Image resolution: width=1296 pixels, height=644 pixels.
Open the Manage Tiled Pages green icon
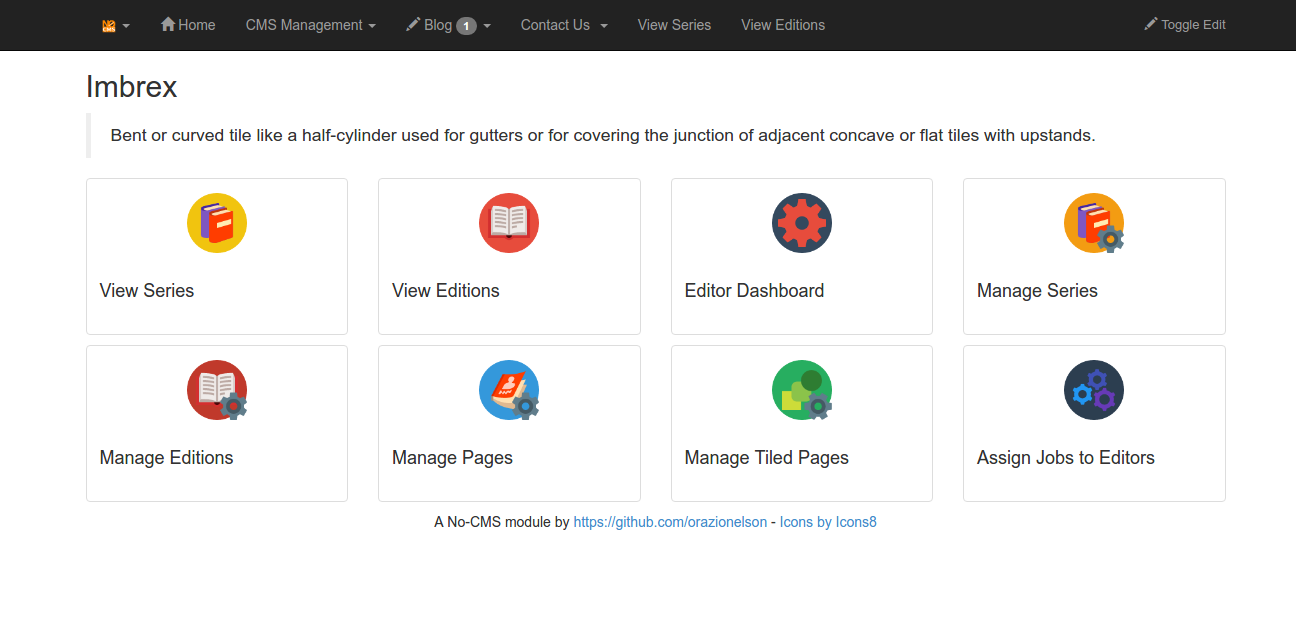point(801,389)
